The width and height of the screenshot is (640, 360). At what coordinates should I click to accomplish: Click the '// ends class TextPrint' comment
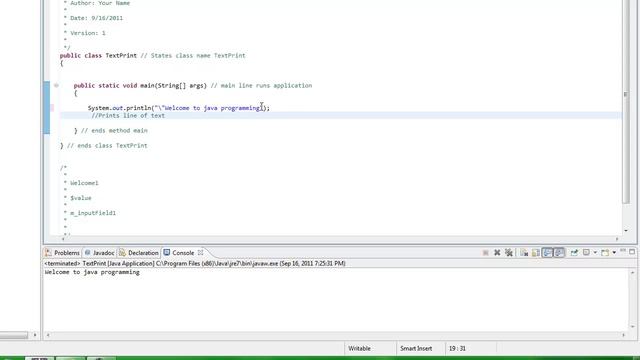[x=107, y=145]
